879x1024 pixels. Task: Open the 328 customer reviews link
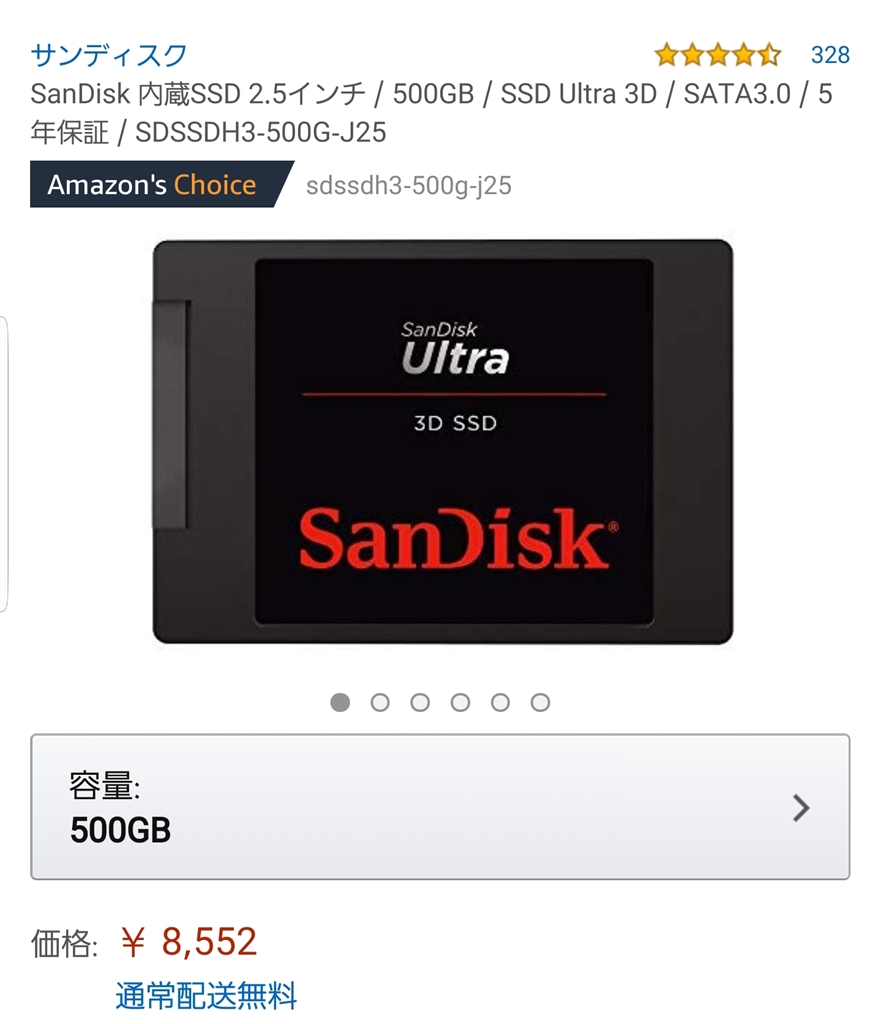coord(830,55)
